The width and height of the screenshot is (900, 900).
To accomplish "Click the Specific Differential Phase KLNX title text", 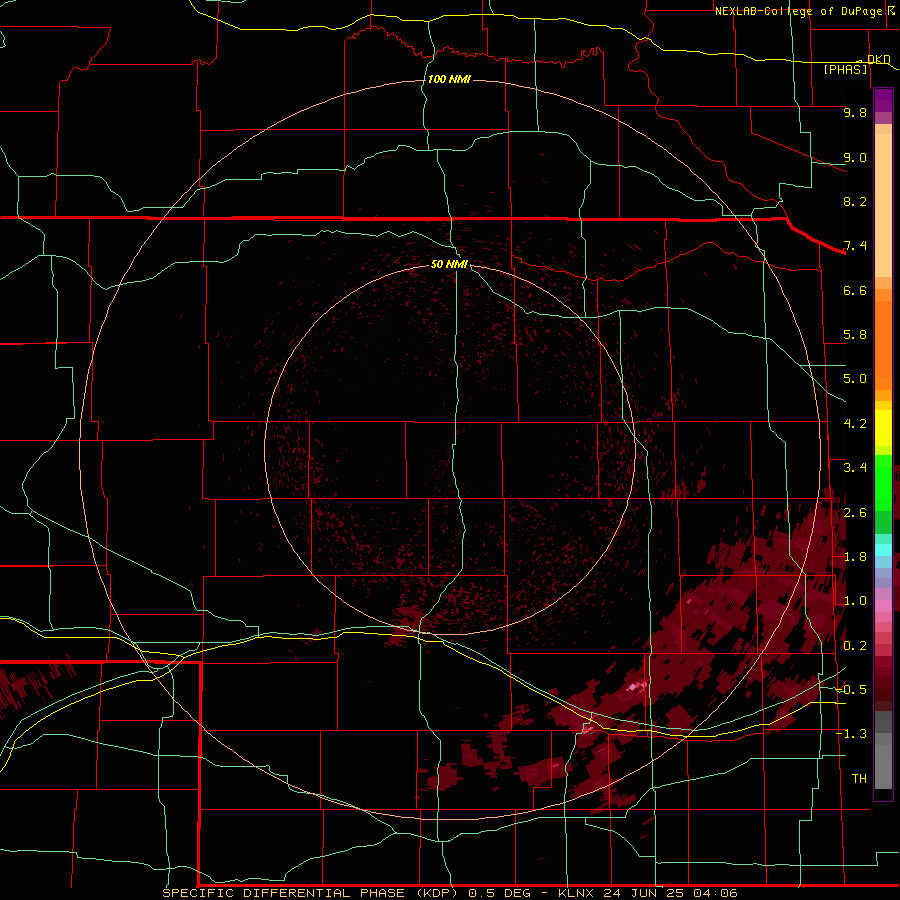I will pos(449,893).
